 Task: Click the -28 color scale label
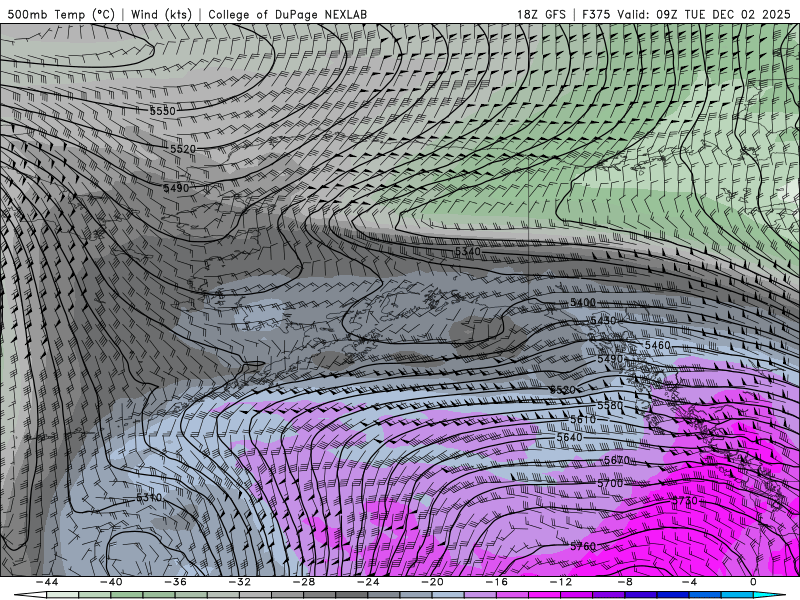[x=304, y=582]
